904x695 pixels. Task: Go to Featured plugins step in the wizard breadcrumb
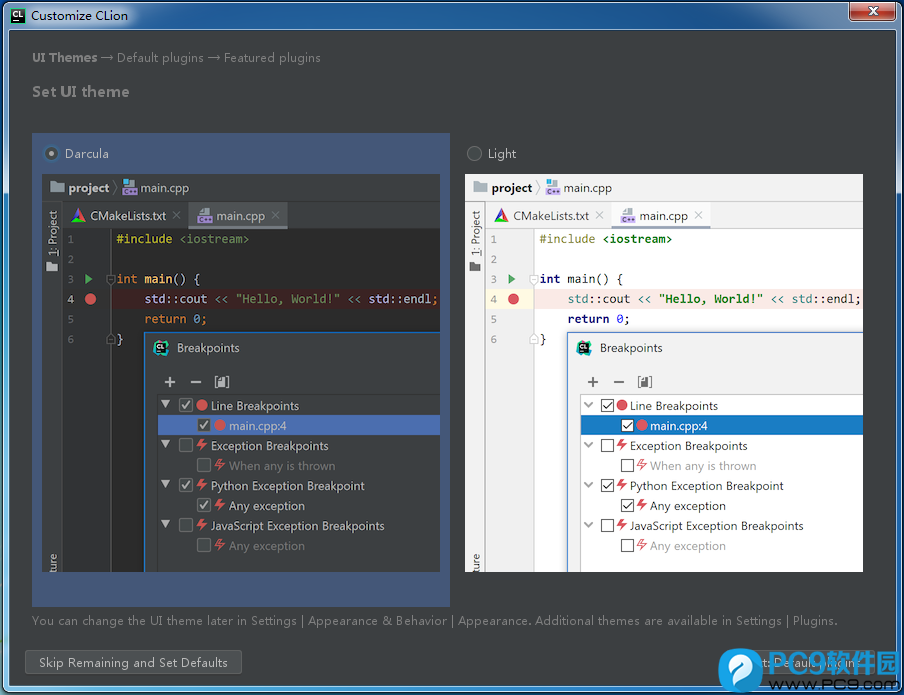click(272, 58)
